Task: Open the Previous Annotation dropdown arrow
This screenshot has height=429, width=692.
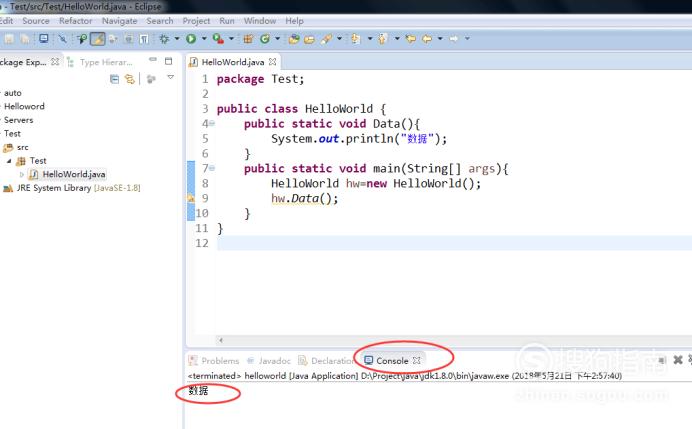Action: click(397, 39)
